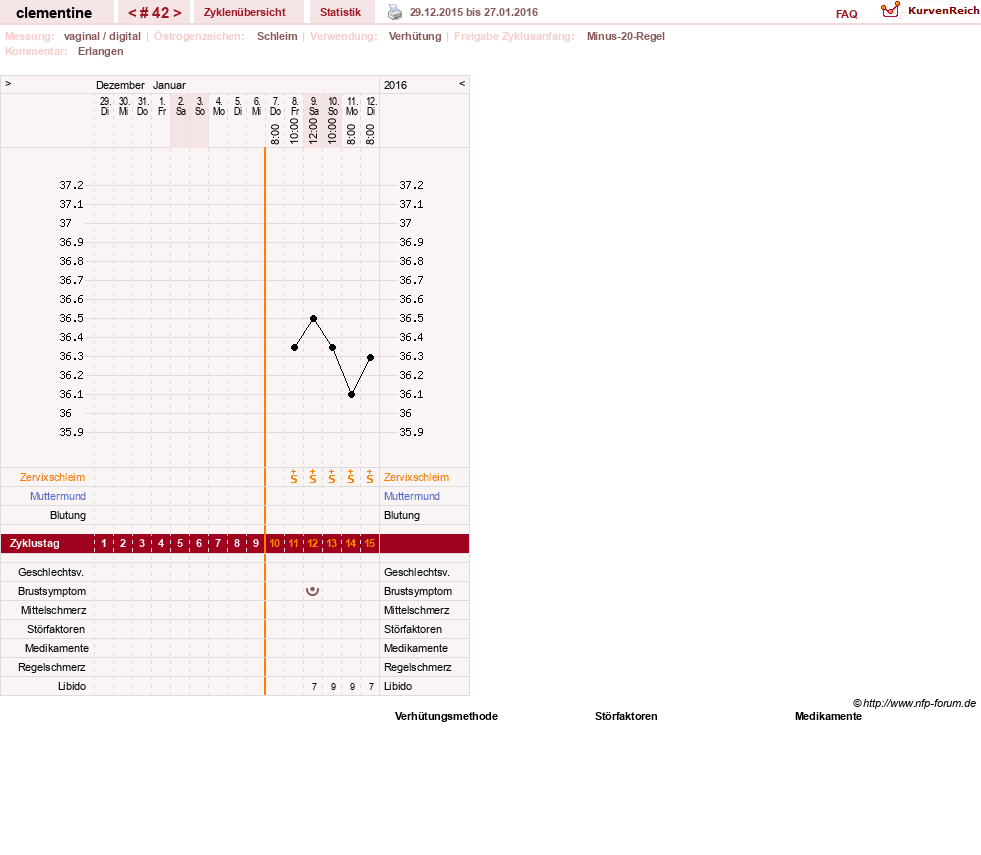Select the temperature point on Jan 10
The width and height of the screenshot is (981, 855).
tap(332, 347)
